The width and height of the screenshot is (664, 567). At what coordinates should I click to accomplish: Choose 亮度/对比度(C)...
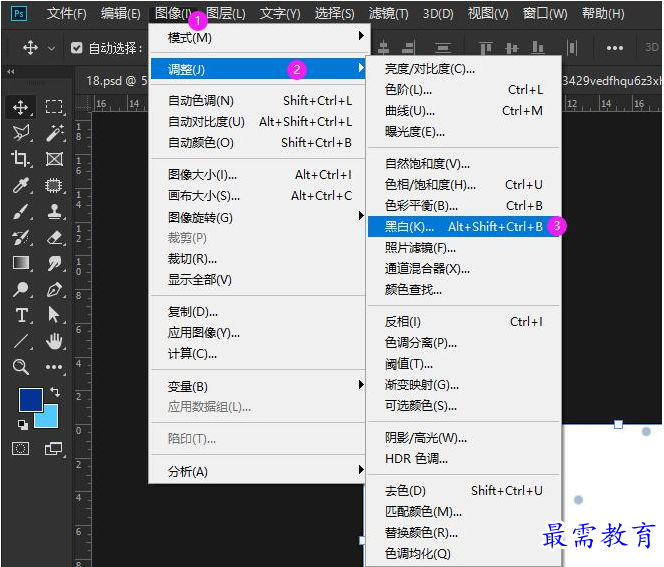464,69
